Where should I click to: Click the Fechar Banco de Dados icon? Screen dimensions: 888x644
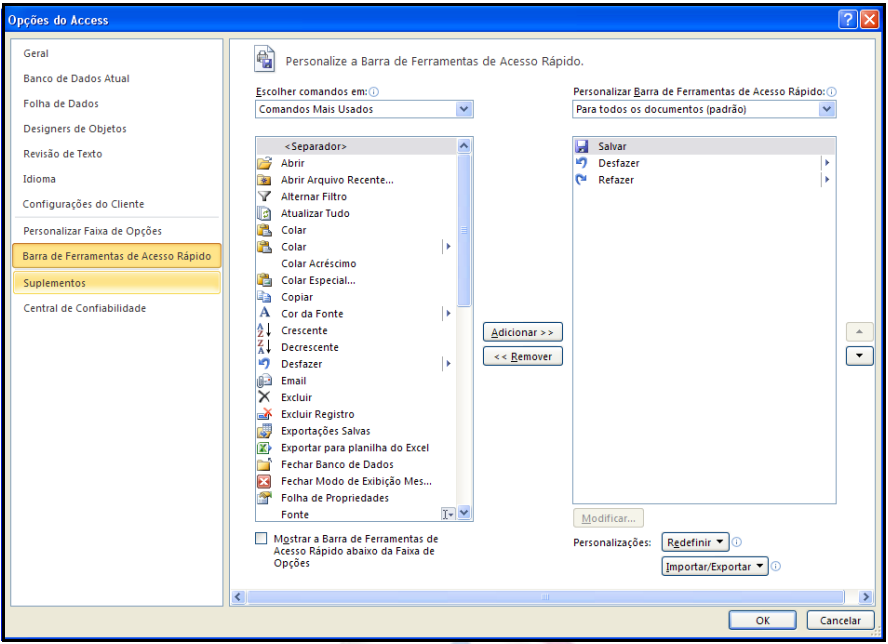coord(265,465)
